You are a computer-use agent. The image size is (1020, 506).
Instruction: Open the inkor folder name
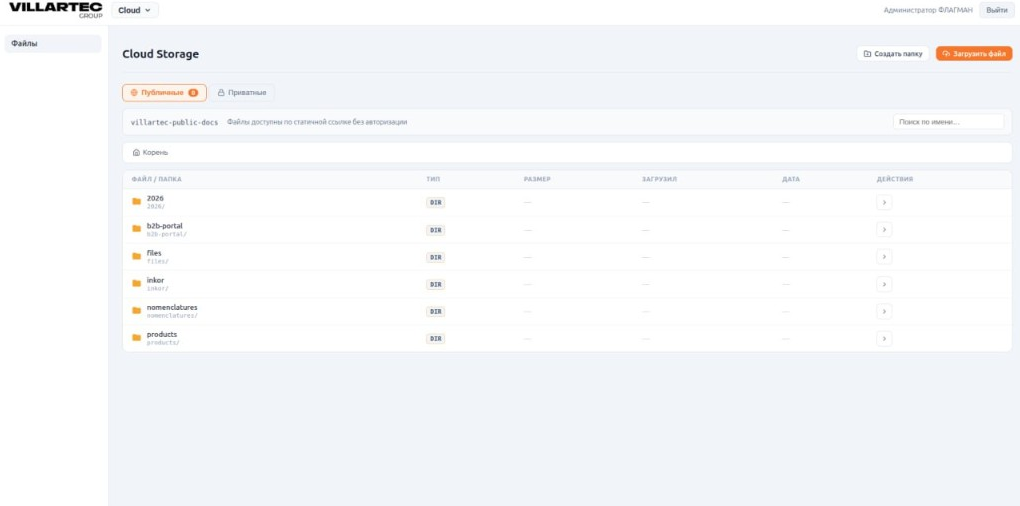coord(155,280)
